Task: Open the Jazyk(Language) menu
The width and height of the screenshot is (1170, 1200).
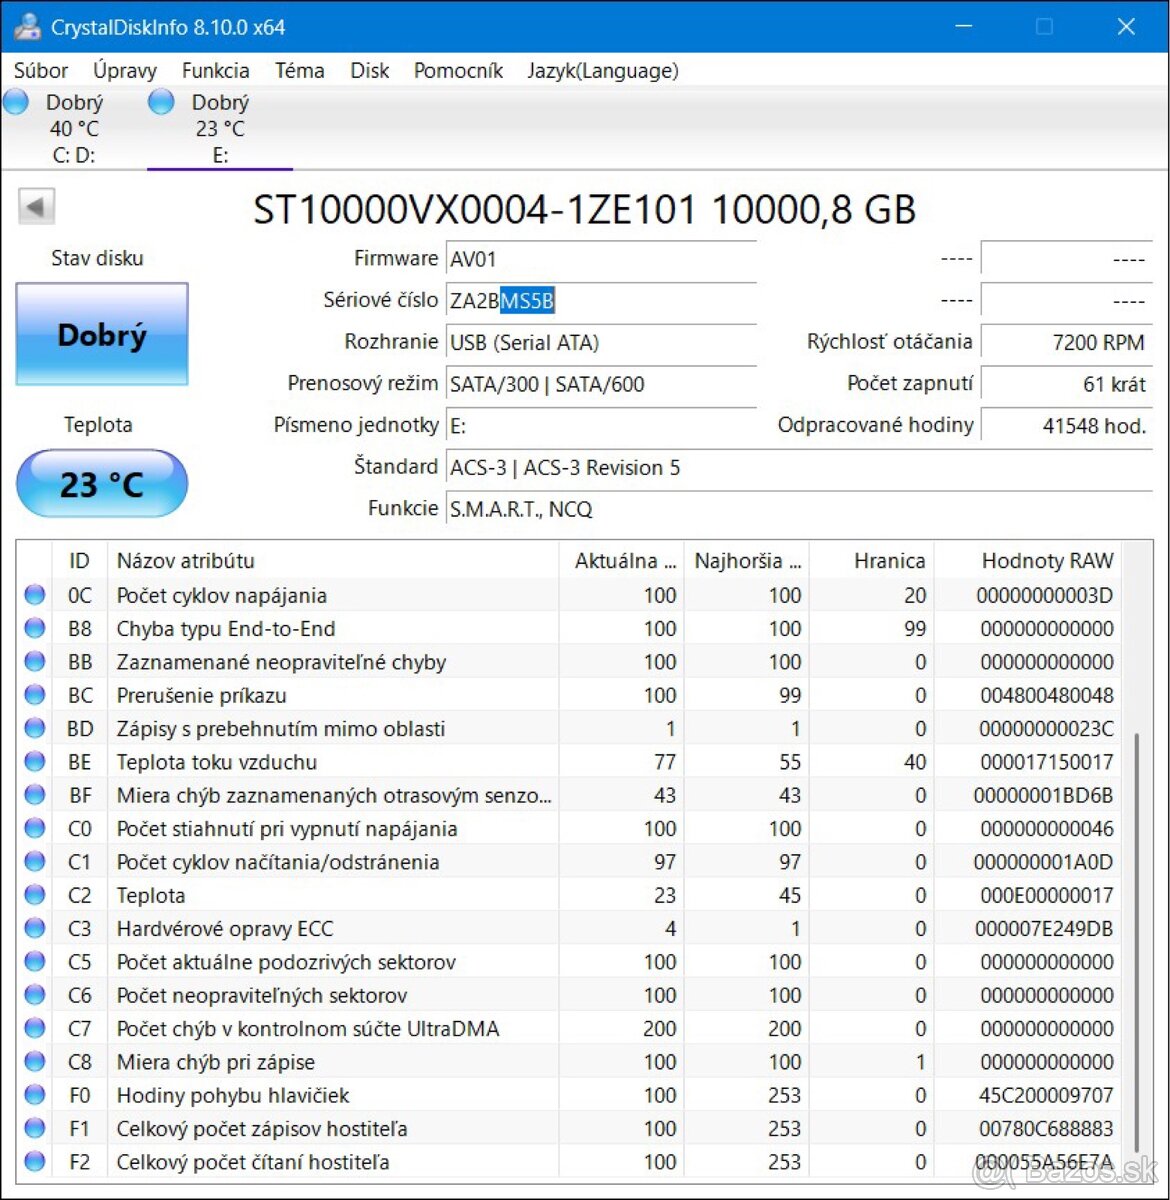Action: coord(602,70)
